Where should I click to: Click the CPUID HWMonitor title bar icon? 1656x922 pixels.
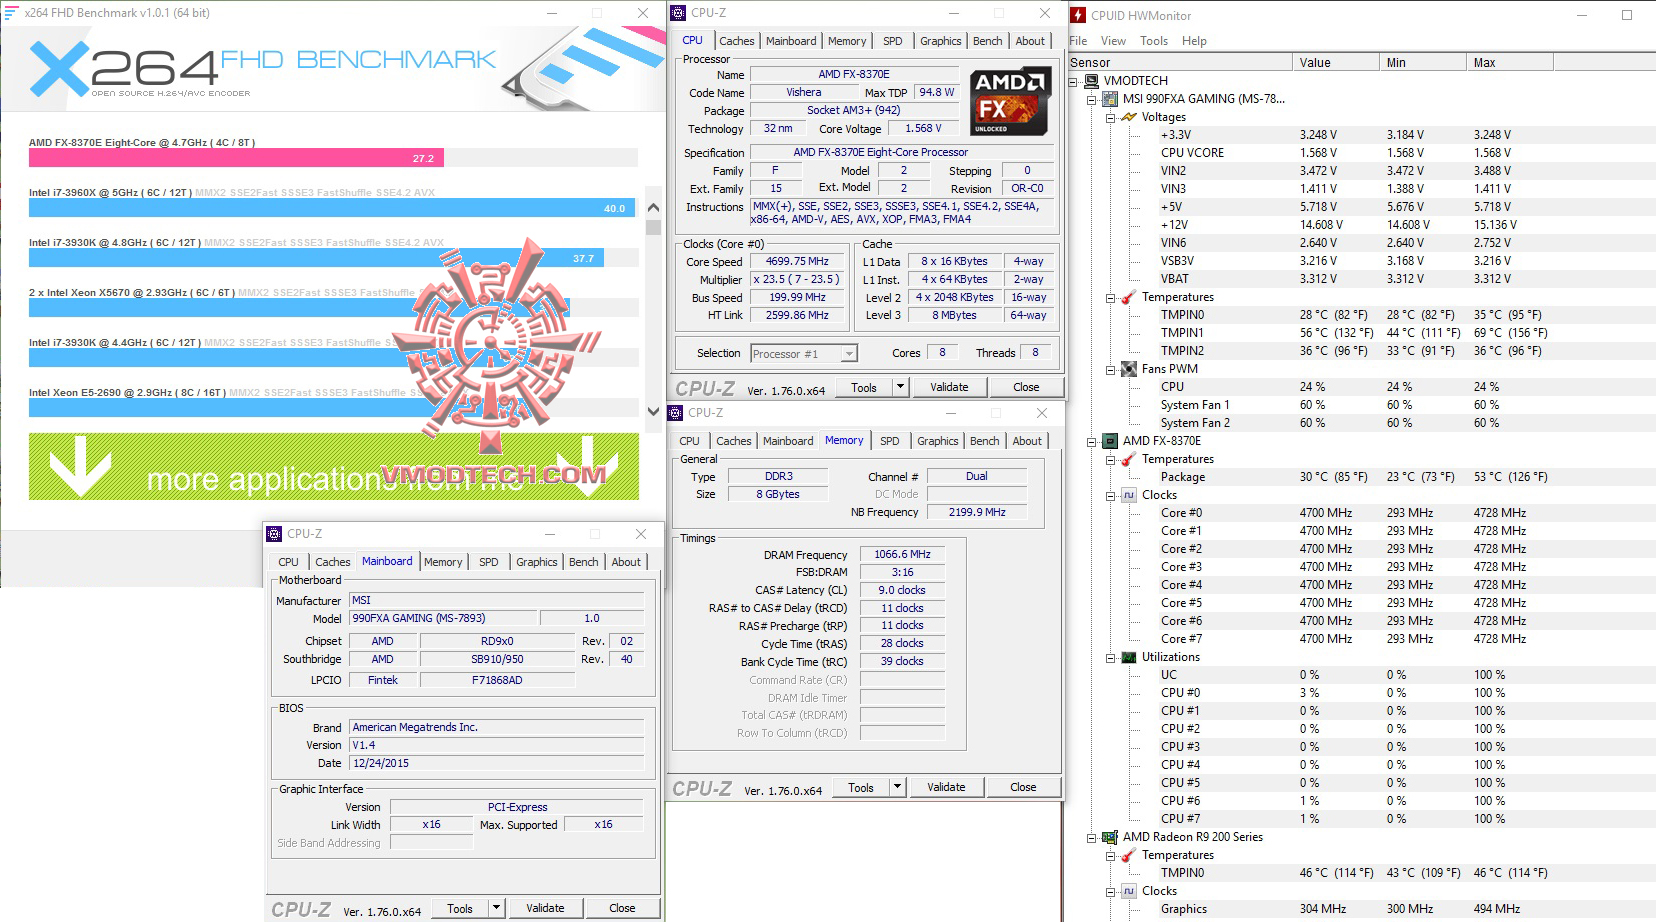coord(1078,15)
